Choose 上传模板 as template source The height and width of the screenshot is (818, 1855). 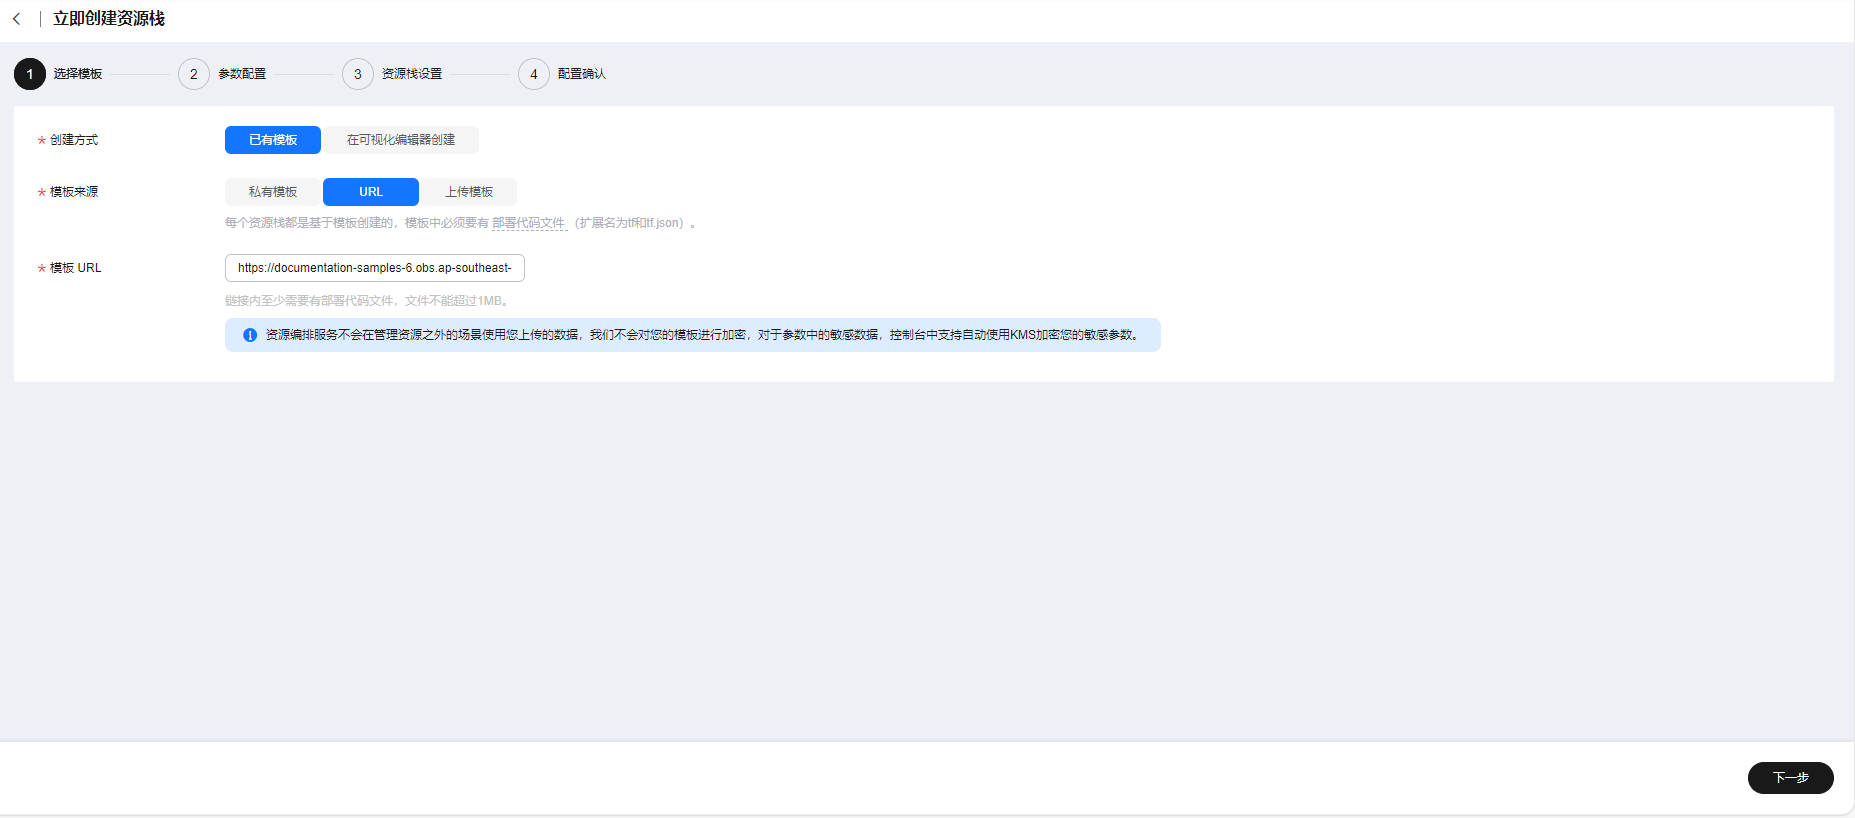[469, 192]
